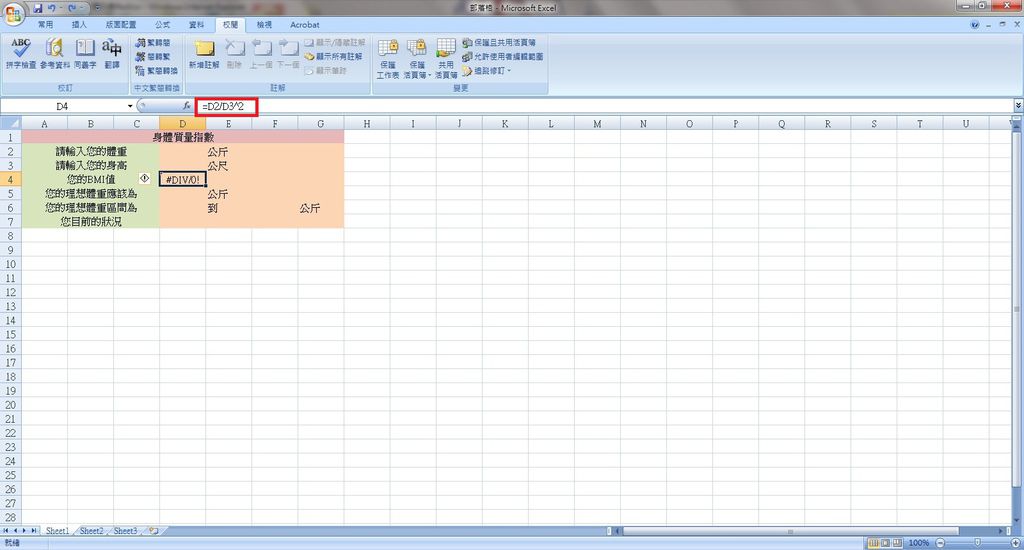Open 保護活頁簿 dropdown

point(417,59)
